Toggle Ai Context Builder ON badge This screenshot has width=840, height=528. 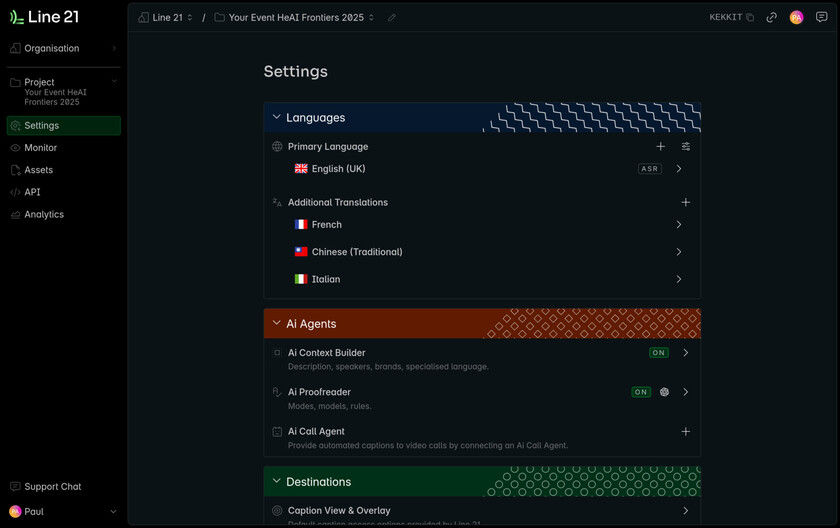(659, 353)
